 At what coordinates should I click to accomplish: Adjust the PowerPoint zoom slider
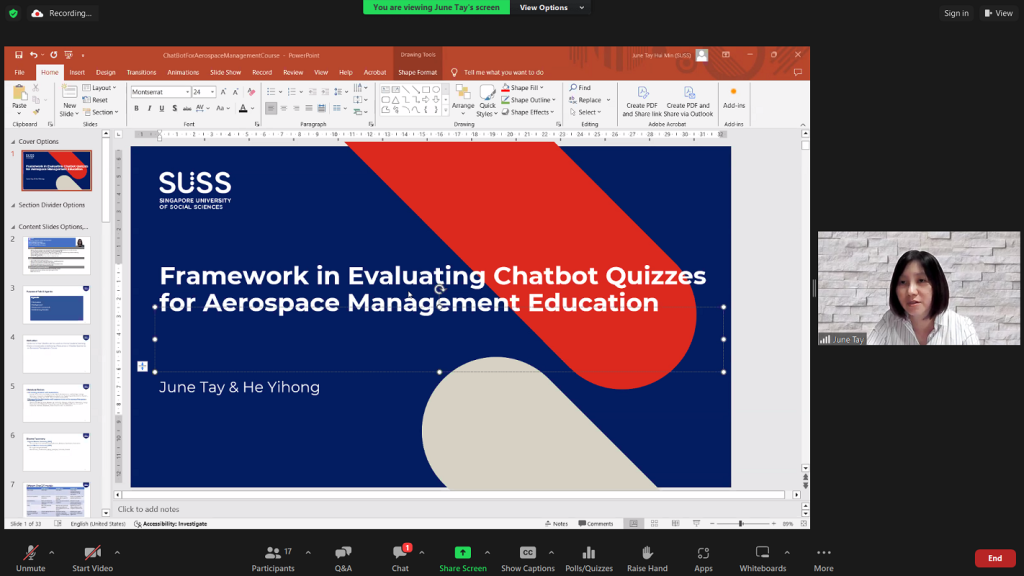coord(741,523)
